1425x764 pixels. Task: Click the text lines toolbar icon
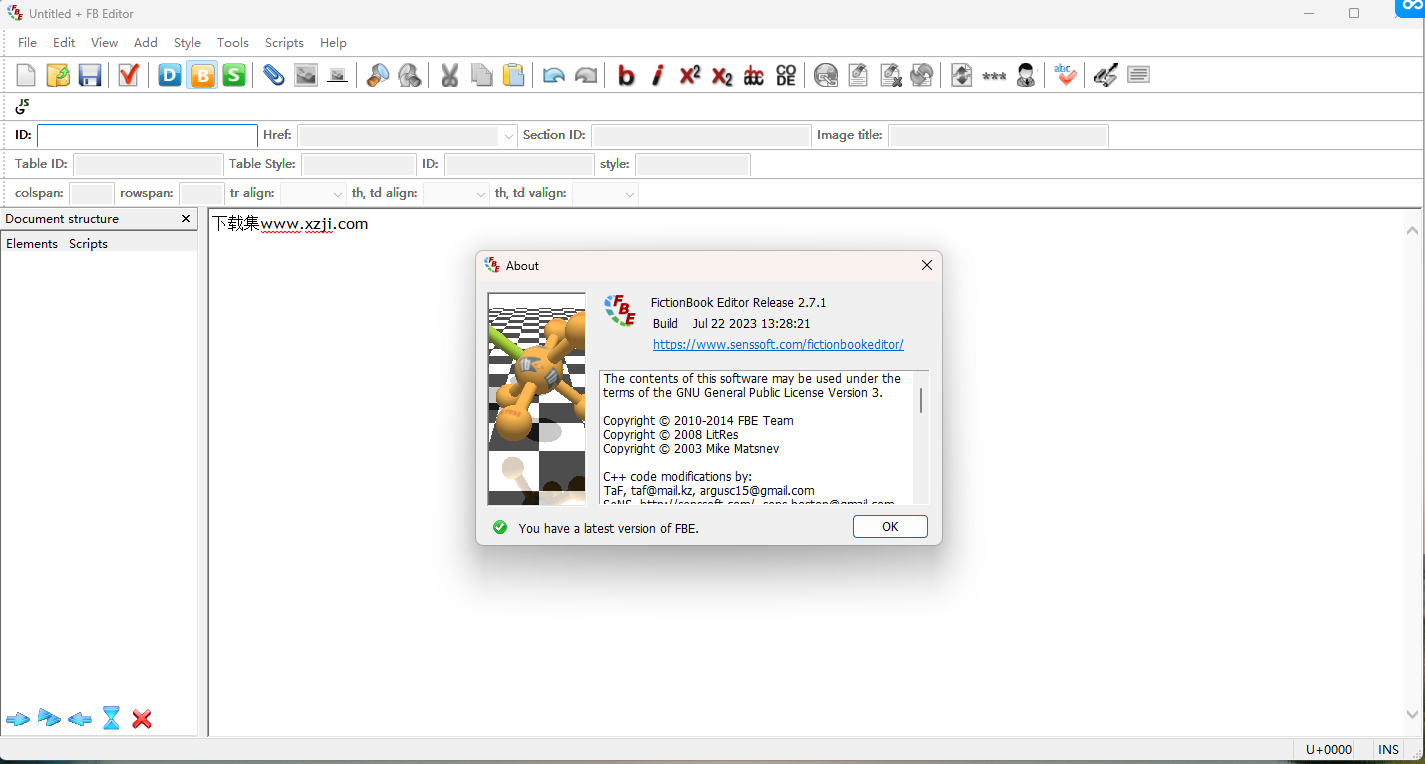pyautogui.click(x=1138, y=75)
